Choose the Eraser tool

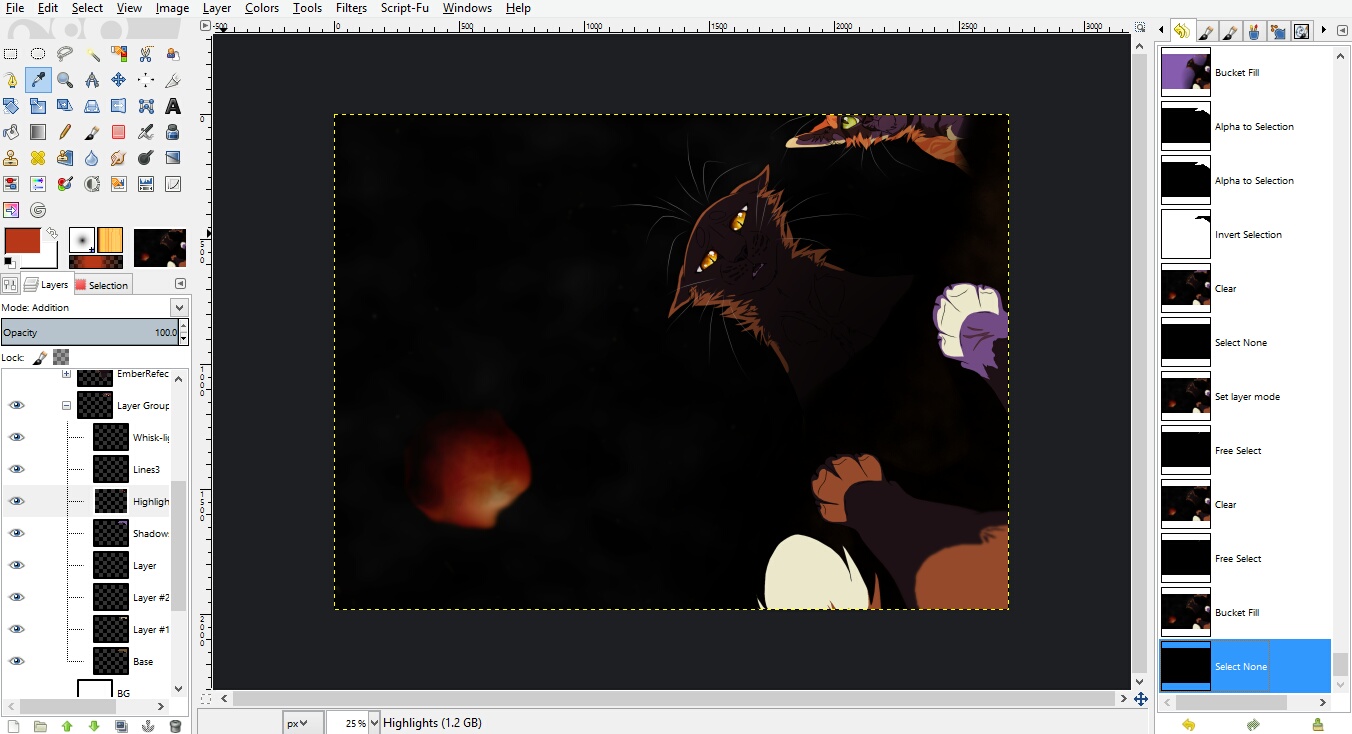tap(119, 132)
